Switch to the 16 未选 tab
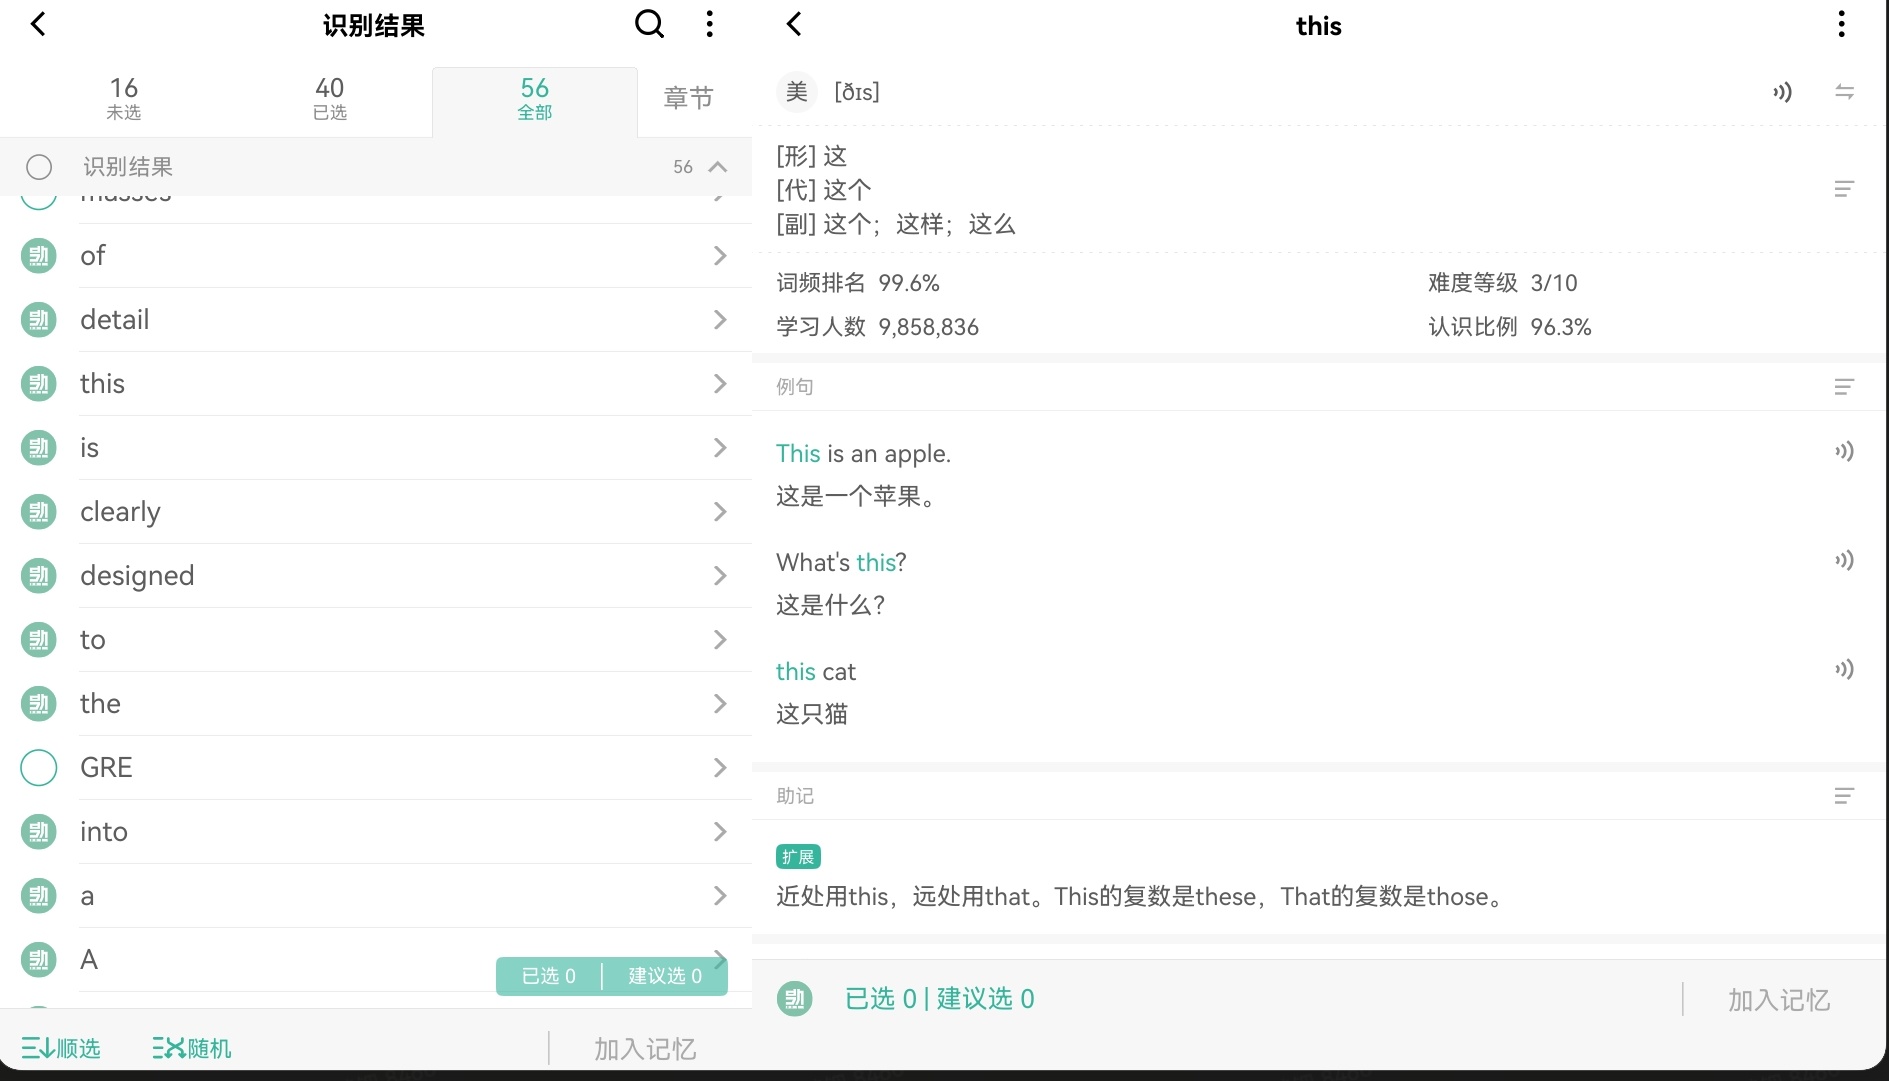 point(124,98)
